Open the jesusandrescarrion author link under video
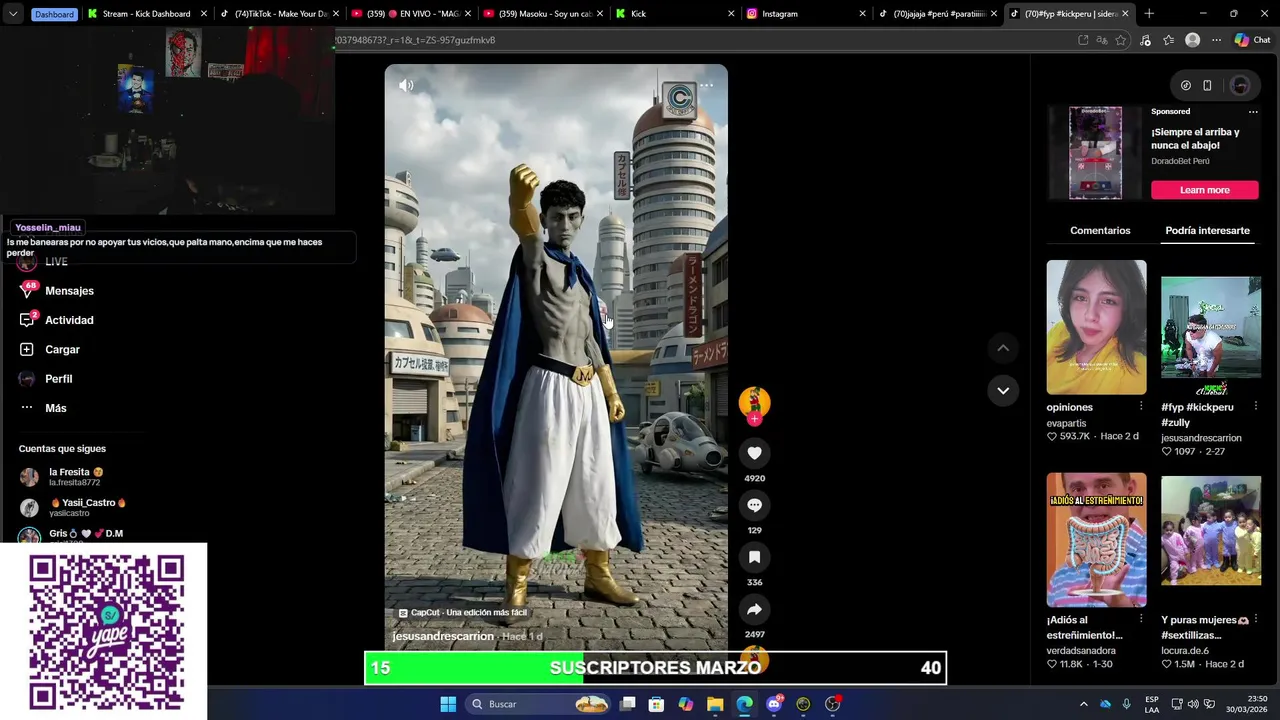Screen dimensions: 1280x720 (443, 636)
